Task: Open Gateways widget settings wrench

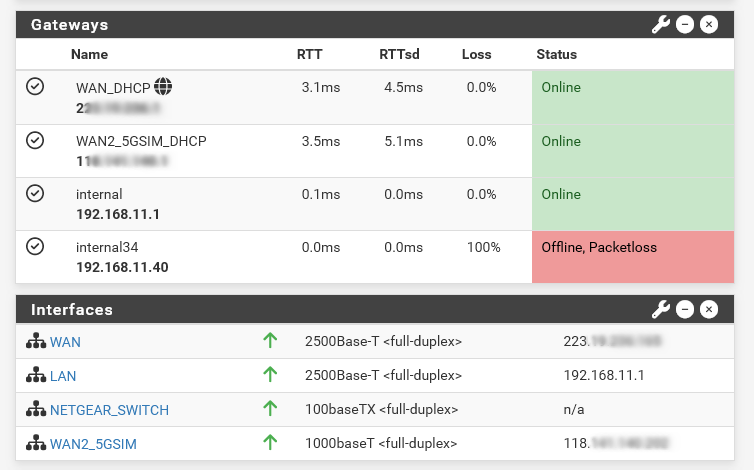Action: pyautogui.click(x=661, y=24)
